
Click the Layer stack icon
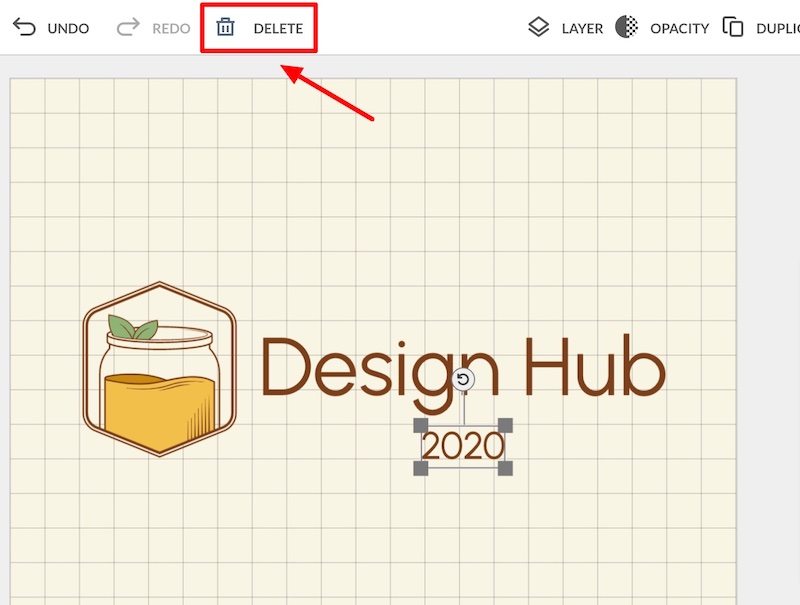[x=539, y=27]
